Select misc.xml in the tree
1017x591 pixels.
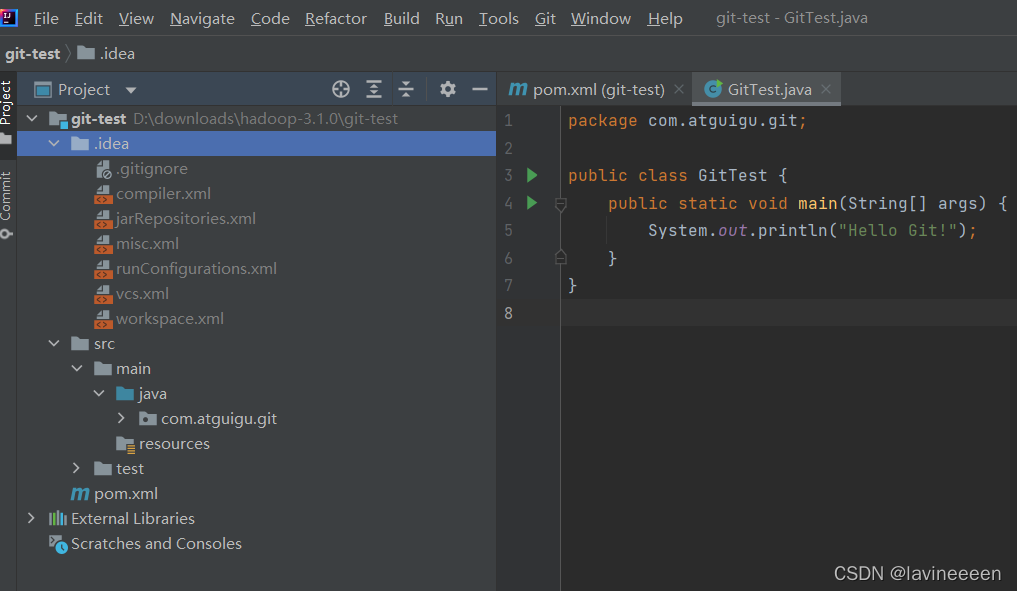tap(147, 244)
